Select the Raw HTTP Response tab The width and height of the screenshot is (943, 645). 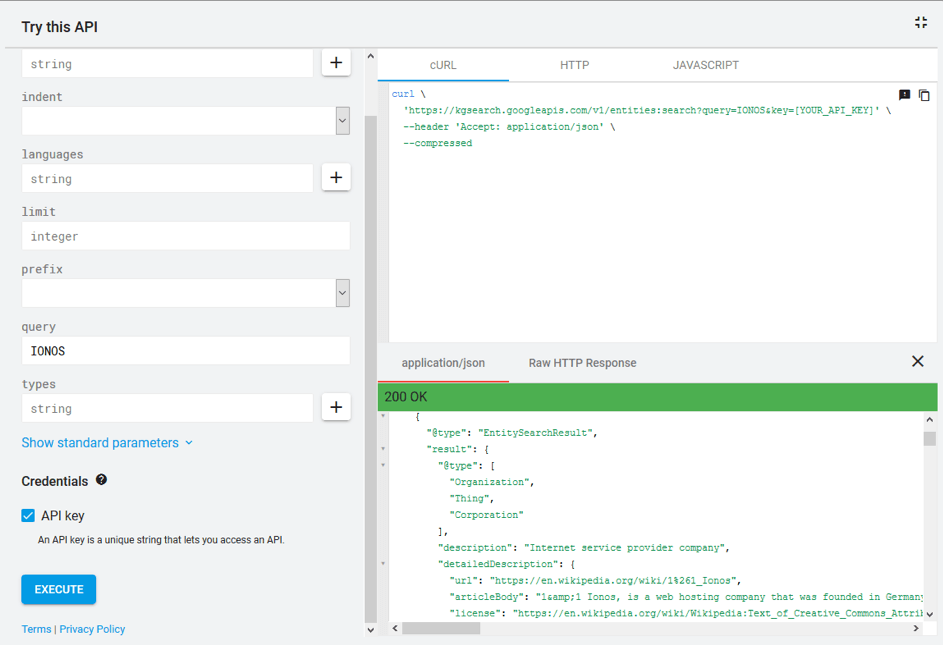582,363
